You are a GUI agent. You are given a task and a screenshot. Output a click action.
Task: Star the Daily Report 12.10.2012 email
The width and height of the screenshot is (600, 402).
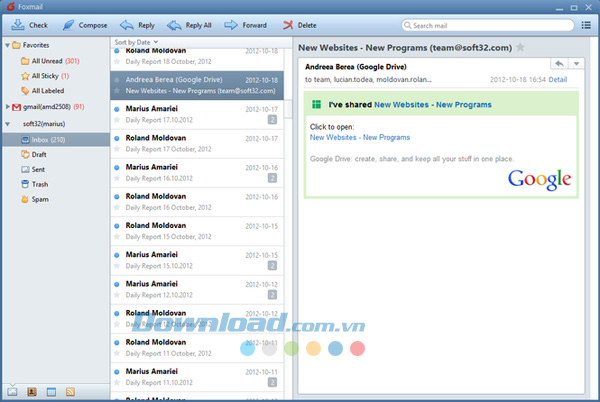pos(117,295)
